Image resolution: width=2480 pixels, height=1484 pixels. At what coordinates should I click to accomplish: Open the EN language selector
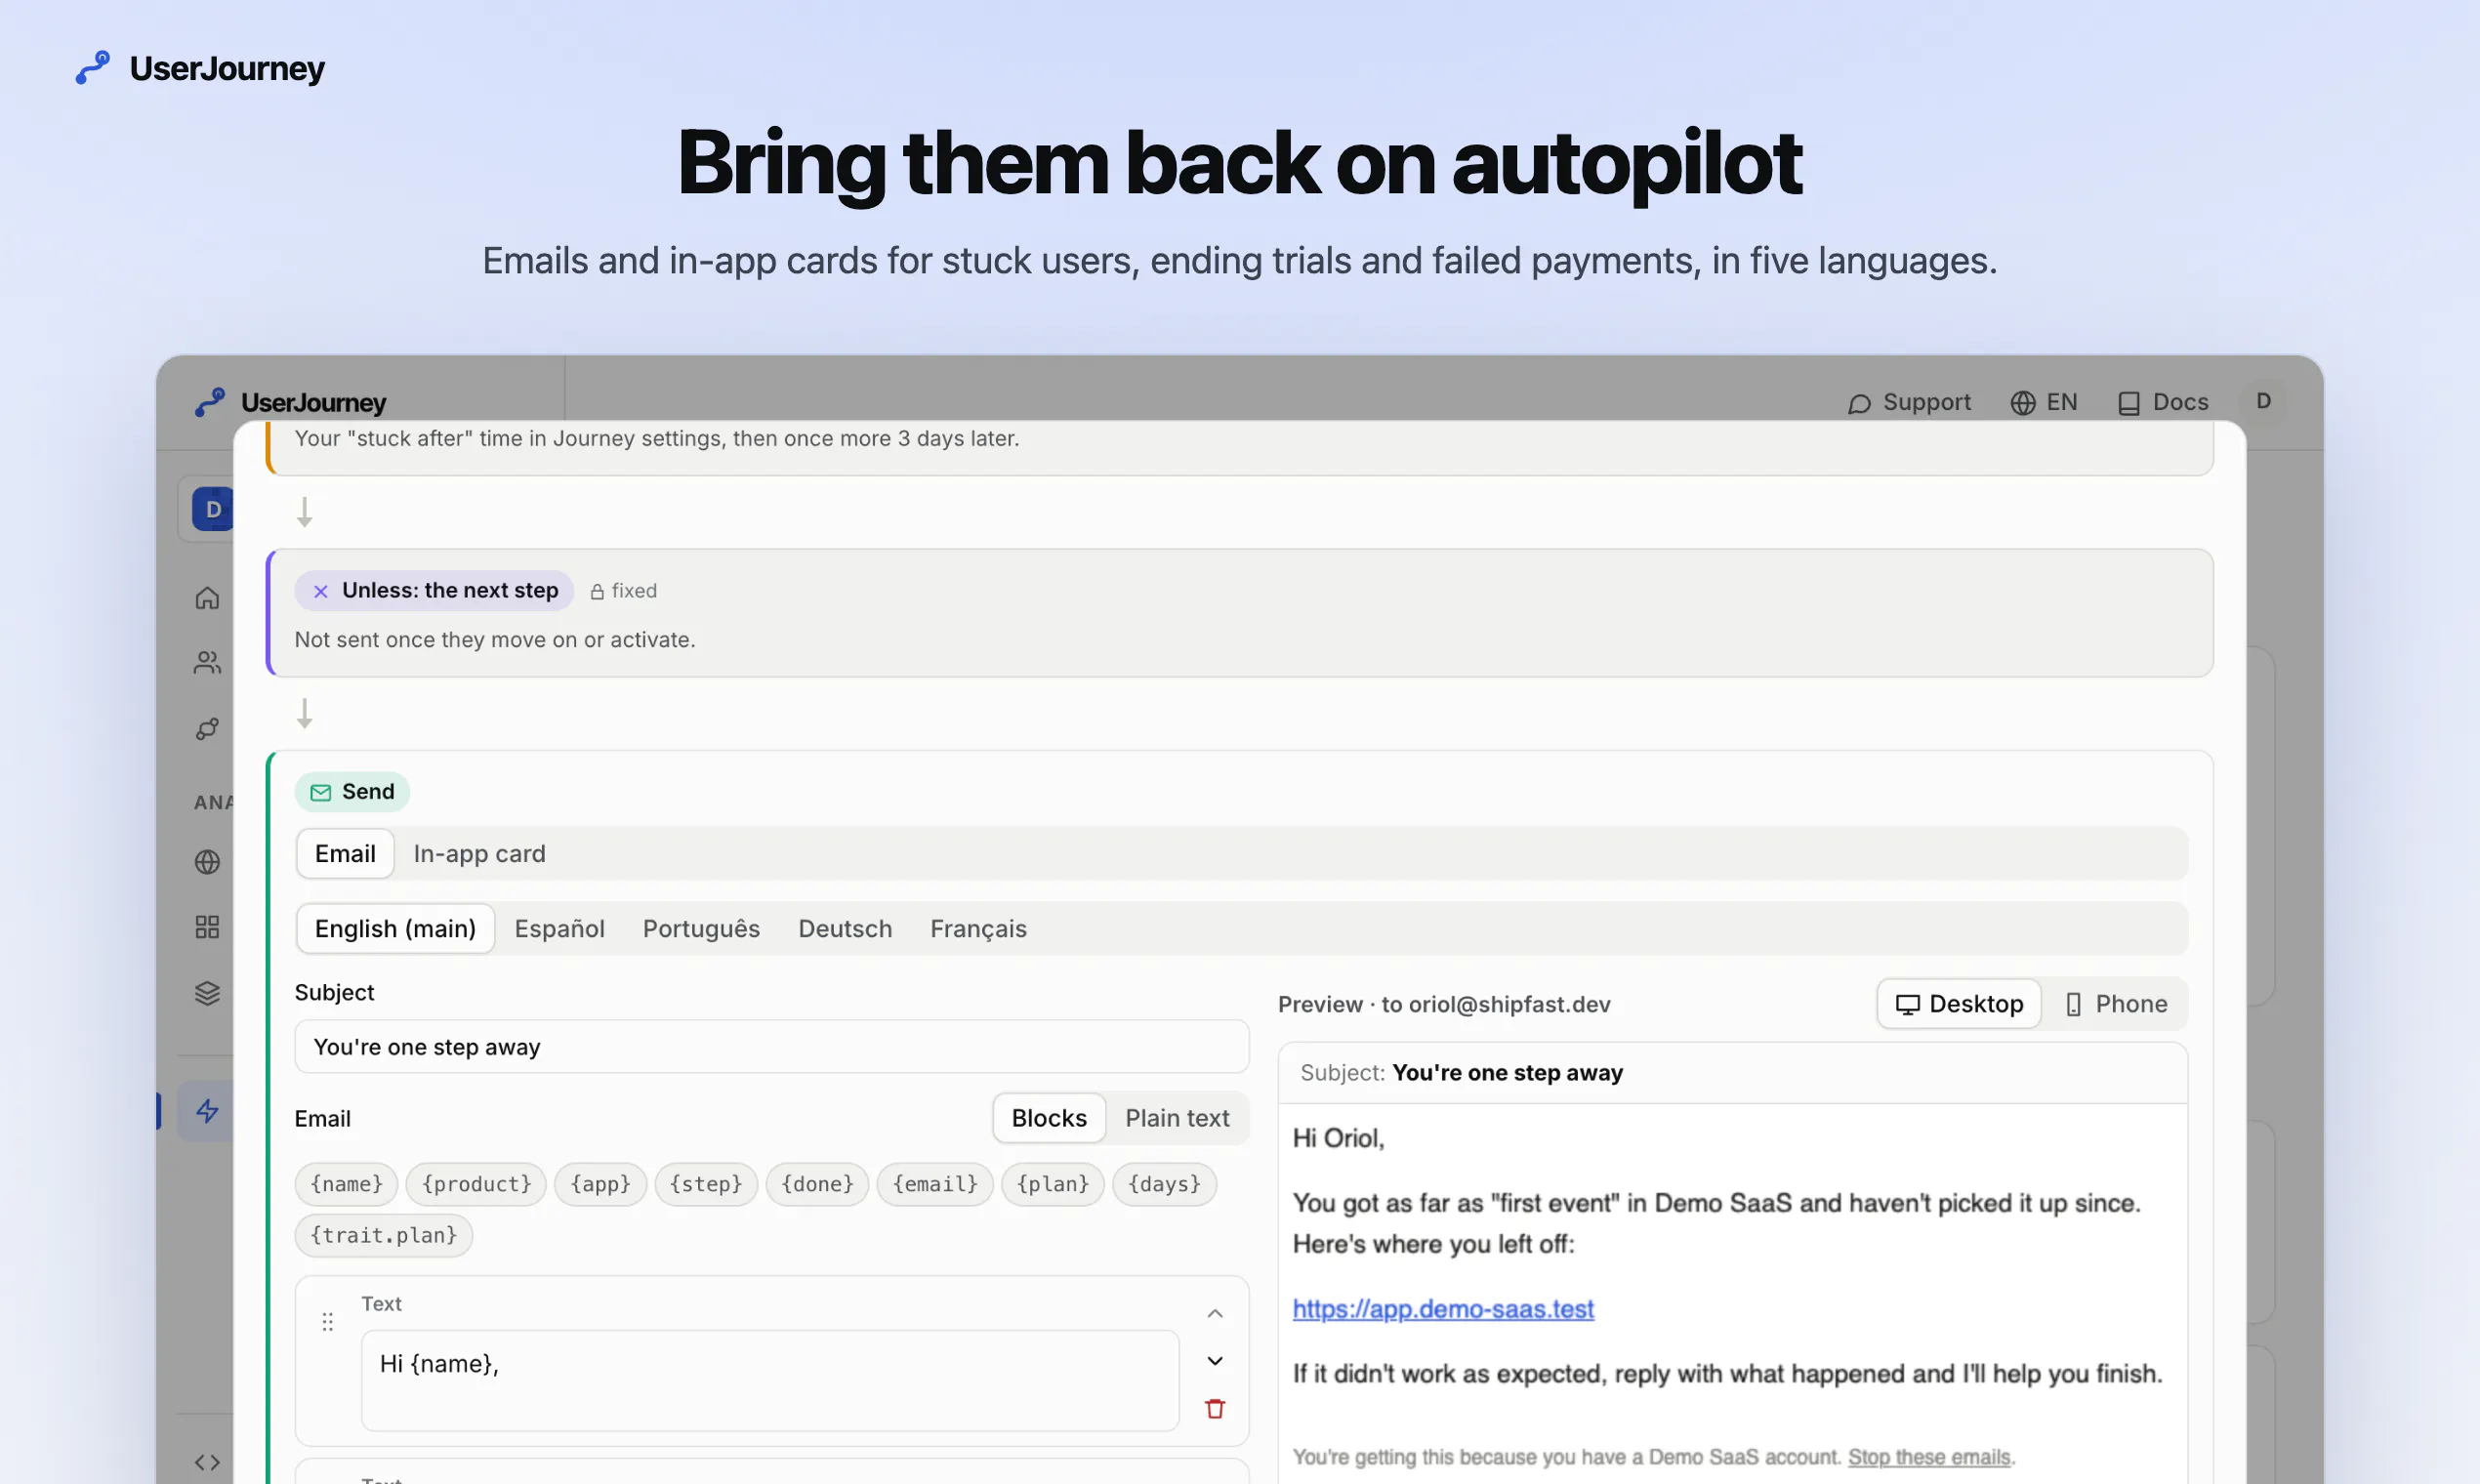(2043, 402)
